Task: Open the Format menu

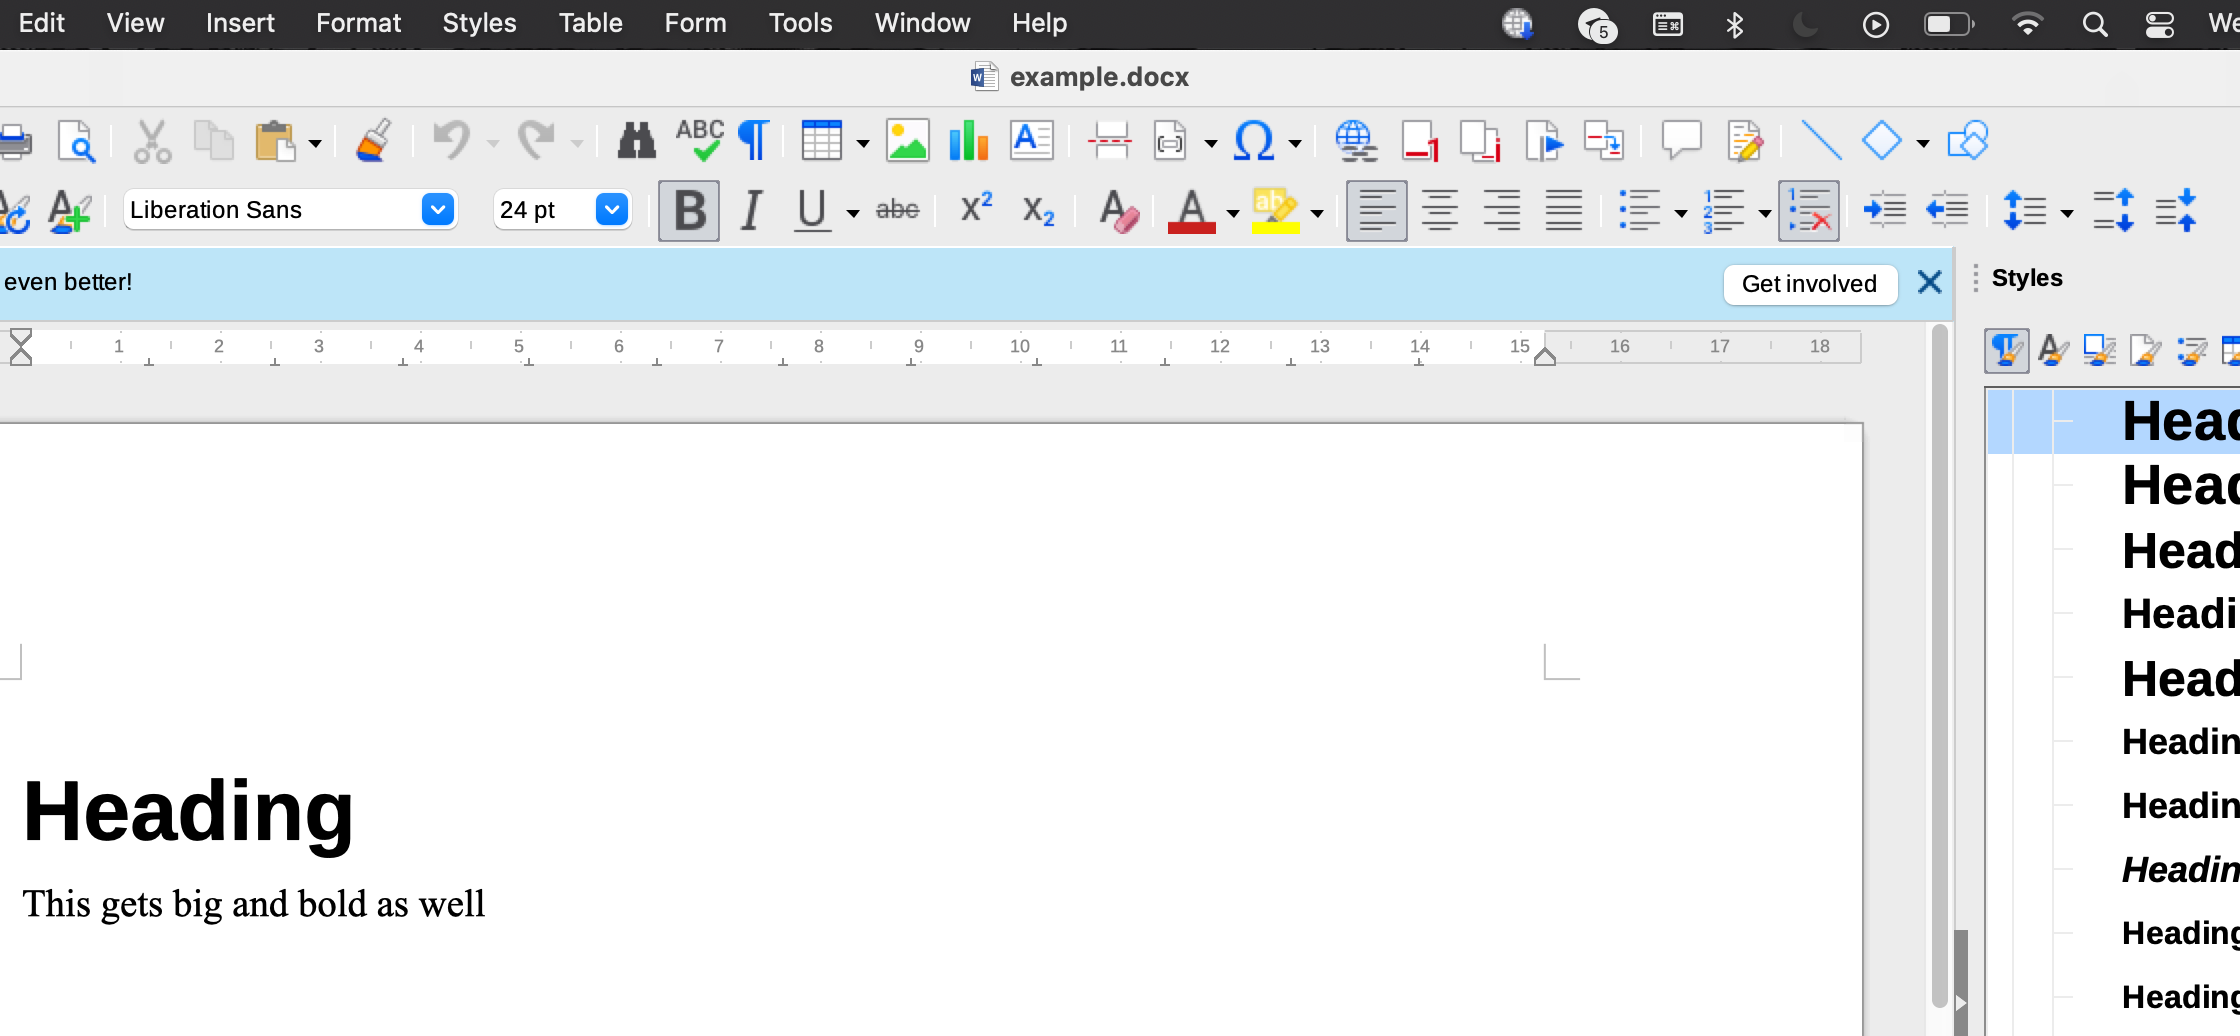Action: (x=358, y=22)
